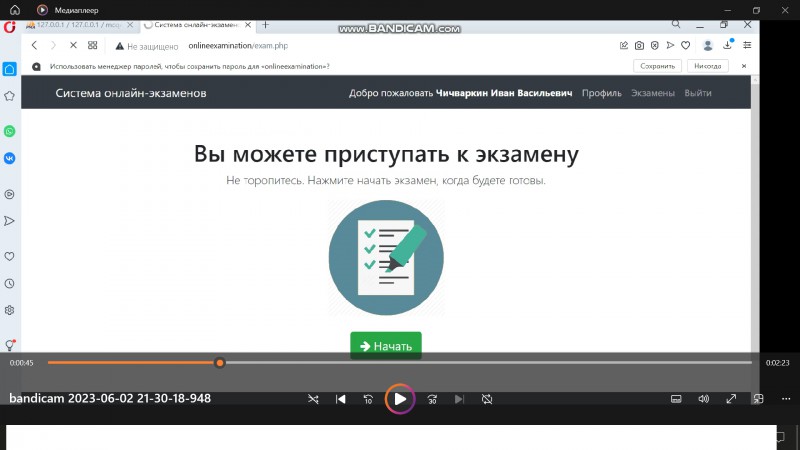Click Сохранить in password prompt
The height and width of the screenshot is (450, 800).
[x=657, y=66]
